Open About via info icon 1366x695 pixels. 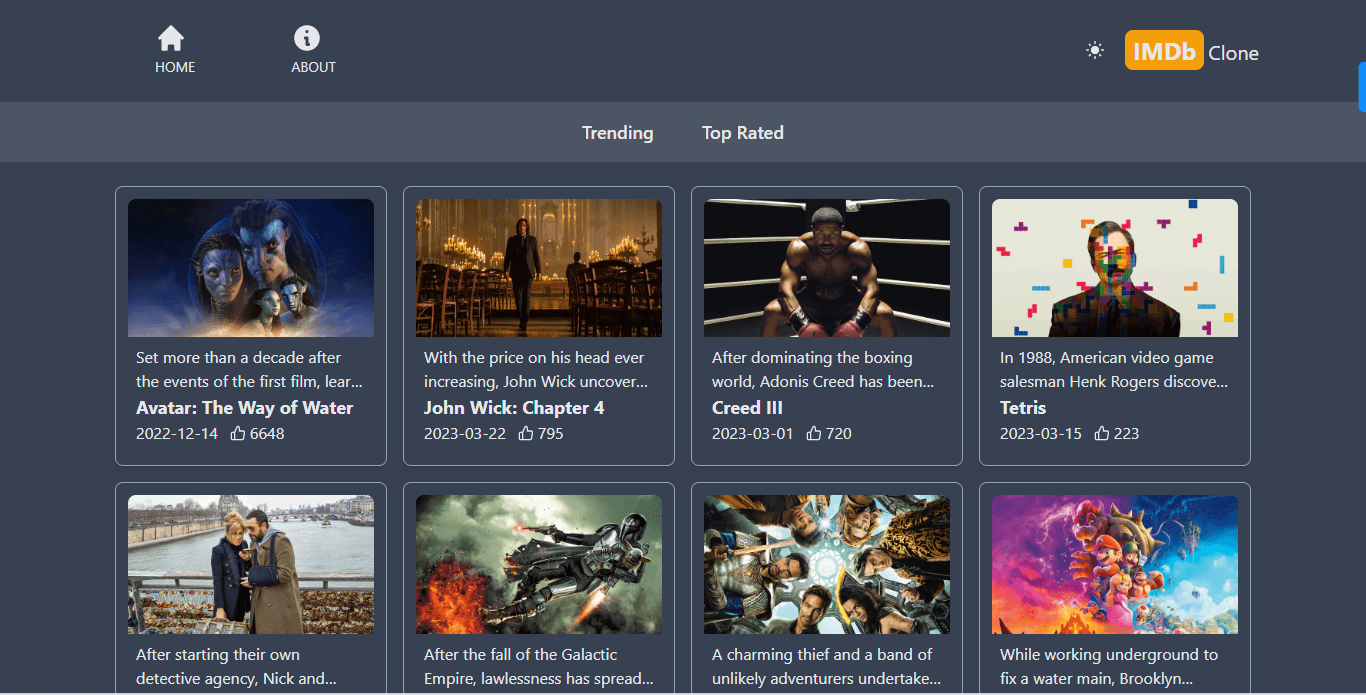pos(307,38)
